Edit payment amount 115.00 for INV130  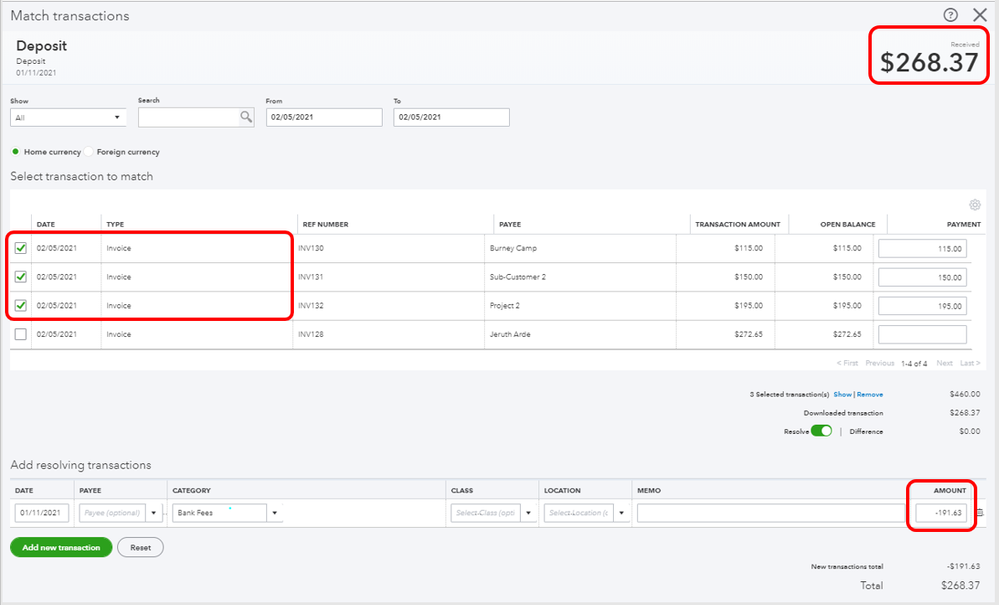pos(922,248)
